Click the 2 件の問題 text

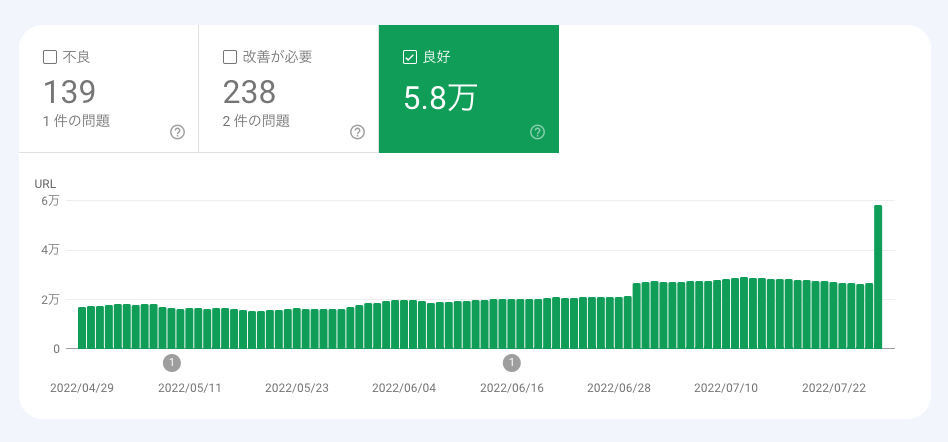(x=256, y=121)
